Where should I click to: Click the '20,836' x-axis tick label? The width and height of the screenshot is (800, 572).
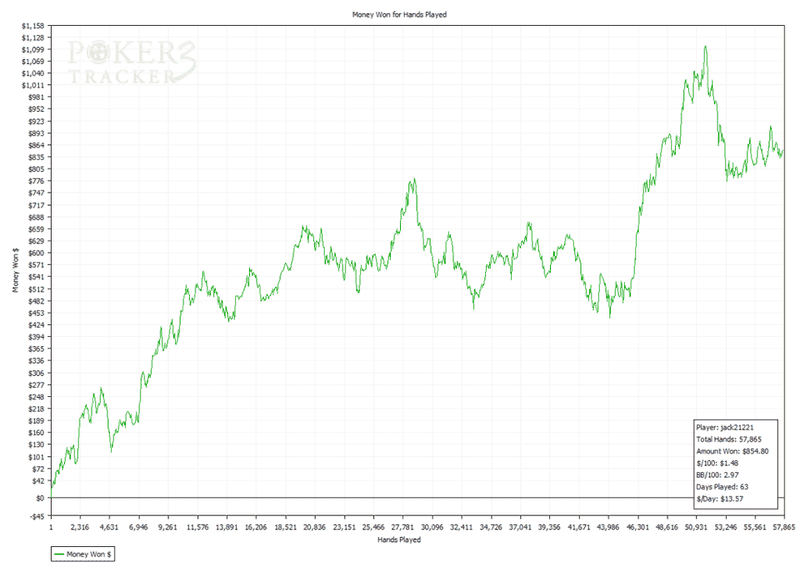[314, 527]
